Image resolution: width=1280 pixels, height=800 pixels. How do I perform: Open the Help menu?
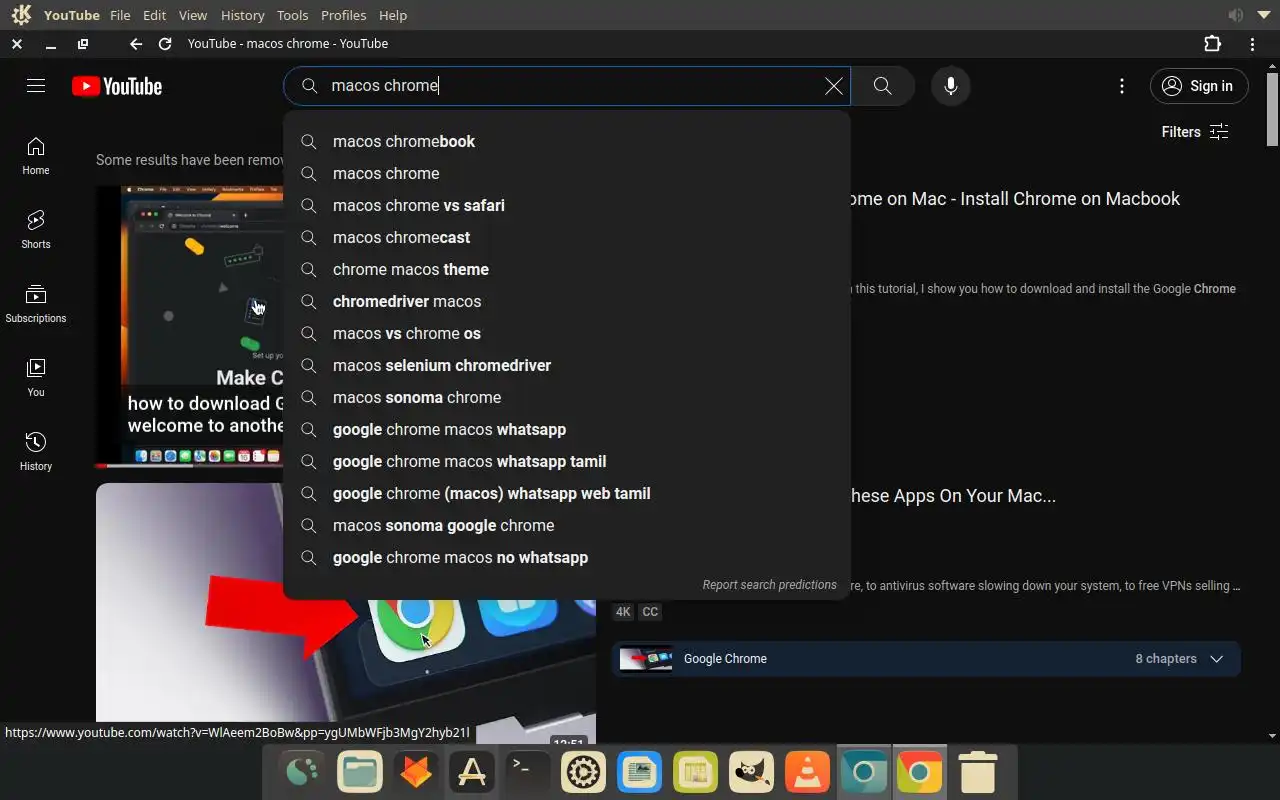point(393,15)
